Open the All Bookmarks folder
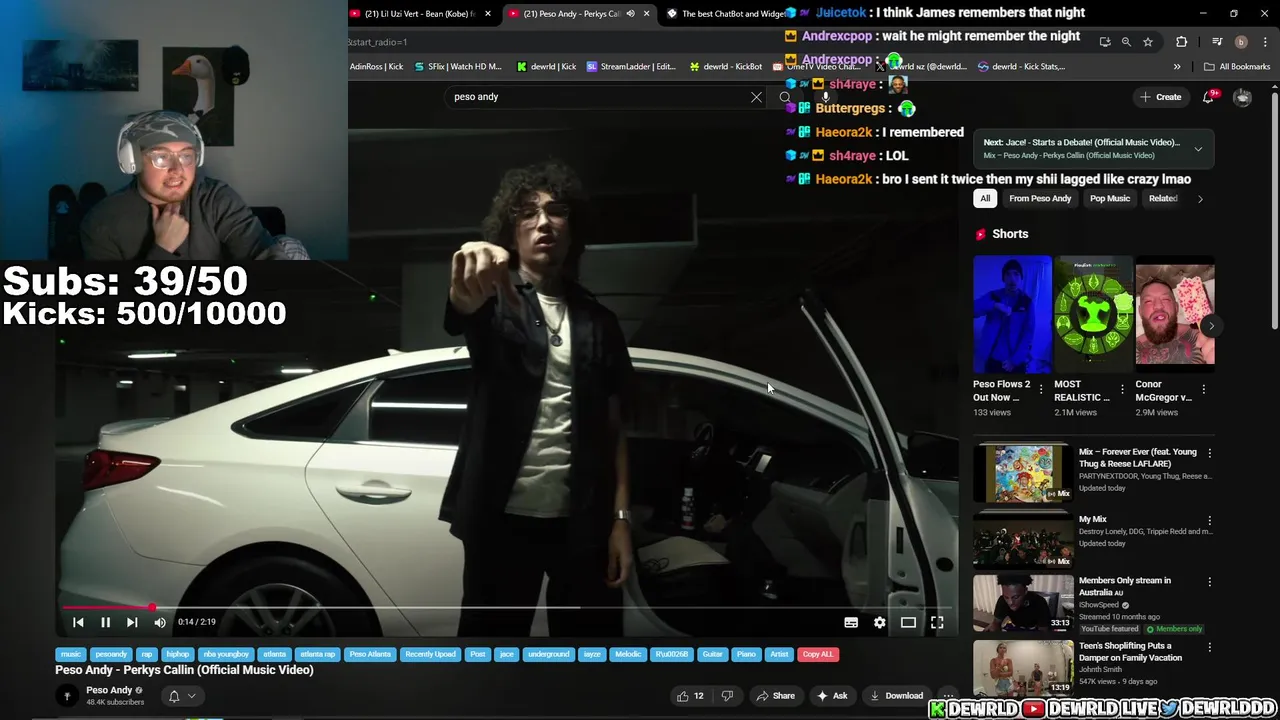1280x720 pixels. (1237, 67)
